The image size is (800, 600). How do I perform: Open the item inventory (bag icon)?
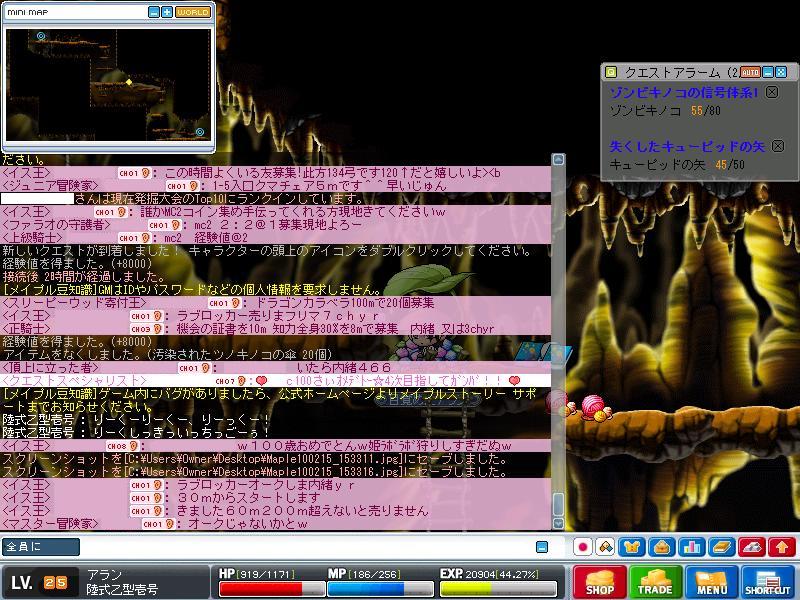[662, 547]
